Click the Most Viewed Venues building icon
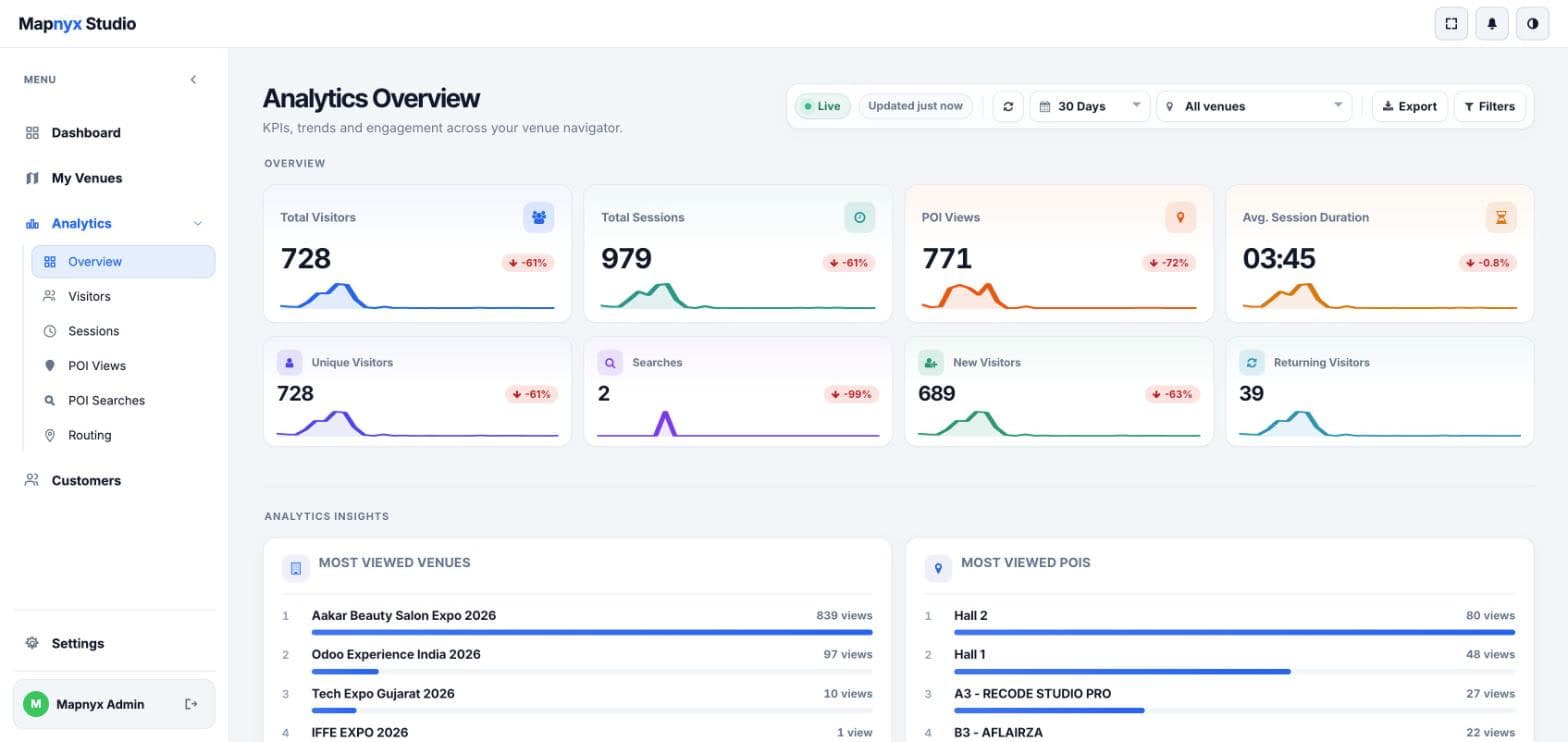The height and width of the screenshot is (742, 1568). [x=296, y=568]
